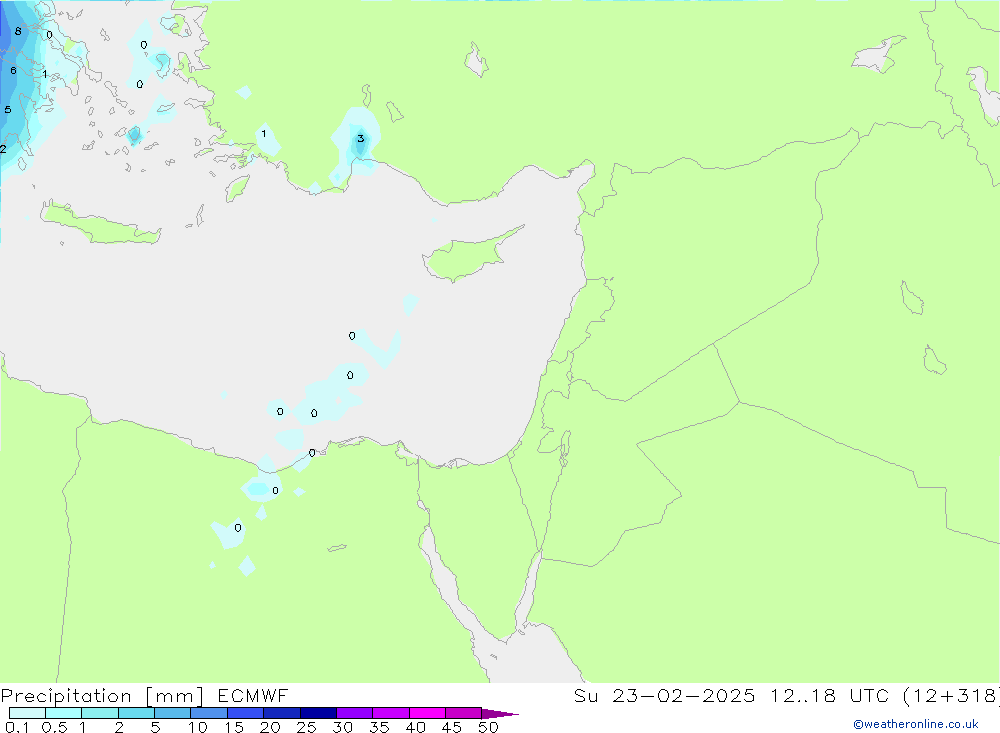The width and height of the screenshot is (1000, 733).
Task: Click the legend label '40'
Action: pyautogui.click(x=416, y=727)
